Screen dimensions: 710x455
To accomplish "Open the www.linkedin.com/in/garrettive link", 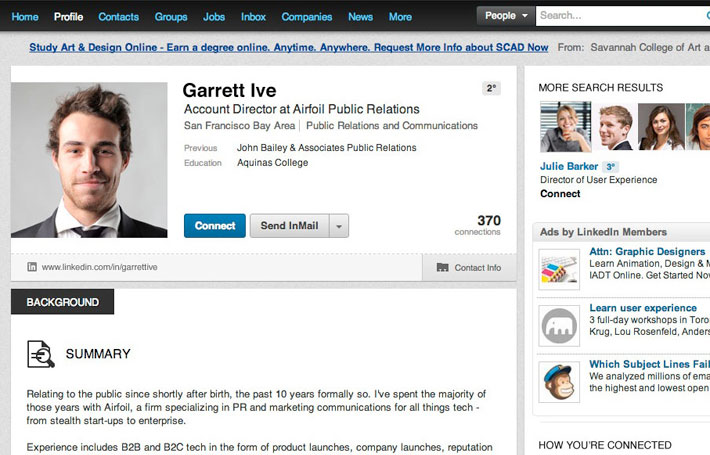I will (100, 267).
